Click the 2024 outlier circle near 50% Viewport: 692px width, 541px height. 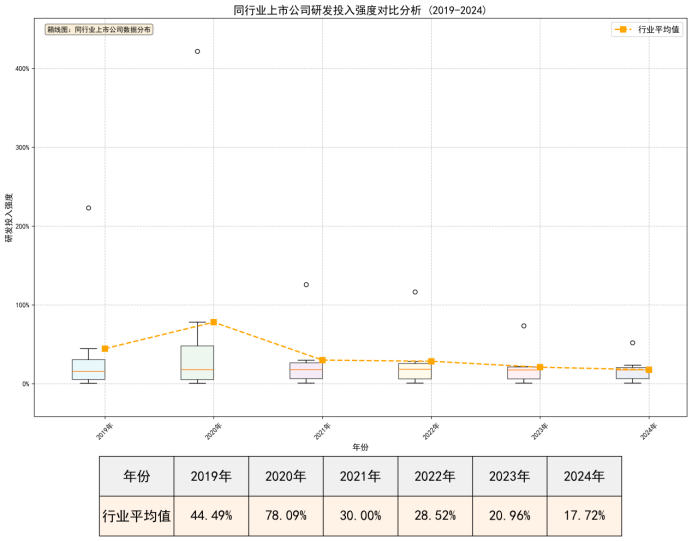point(632,343)
